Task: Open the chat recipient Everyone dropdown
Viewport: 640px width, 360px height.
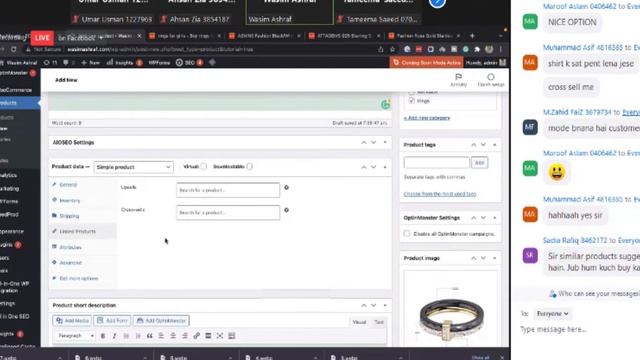Action: coord(552,313)
